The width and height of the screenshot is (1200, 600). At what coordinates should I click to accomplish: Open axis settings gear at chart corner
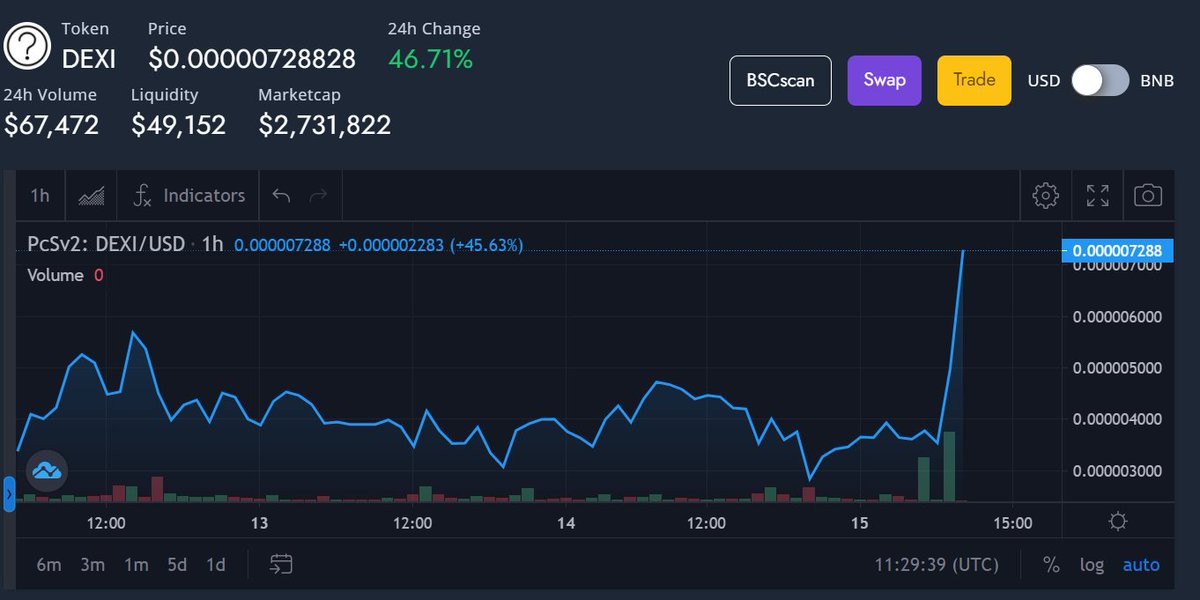click(1118, 521)
